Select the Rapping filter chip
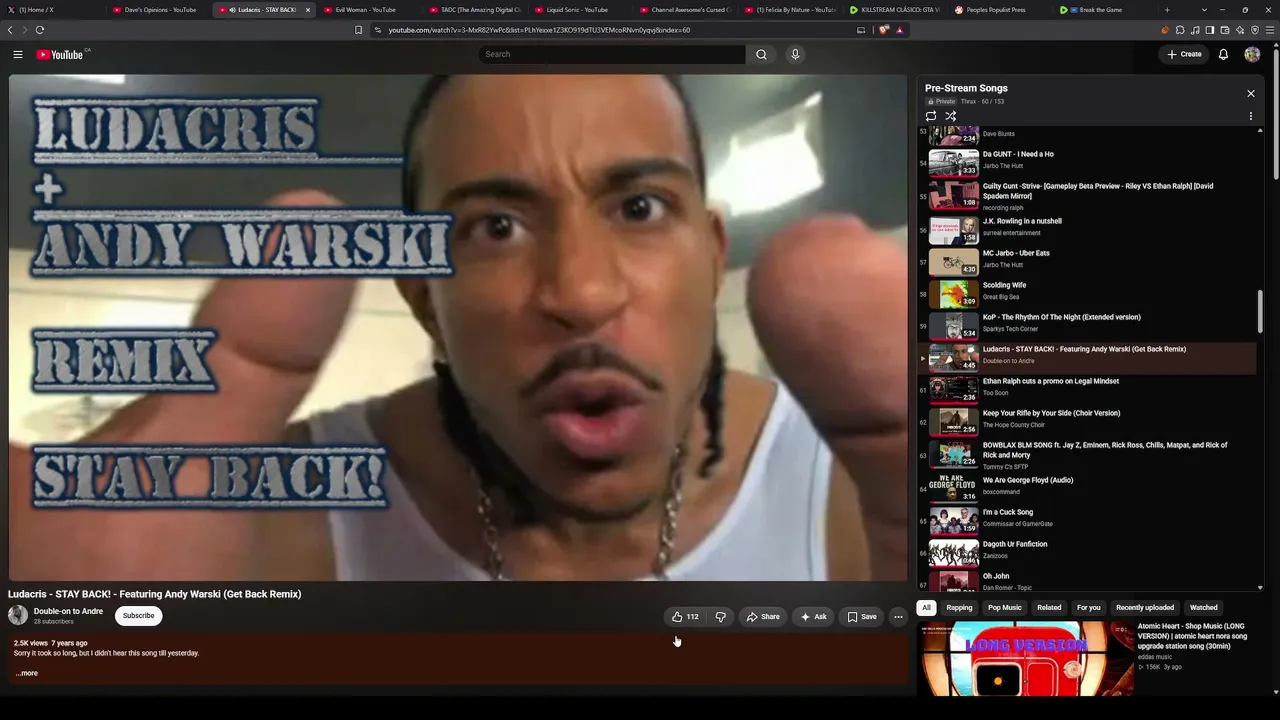Screen dimensions: 1280x720 pos(959,608)
